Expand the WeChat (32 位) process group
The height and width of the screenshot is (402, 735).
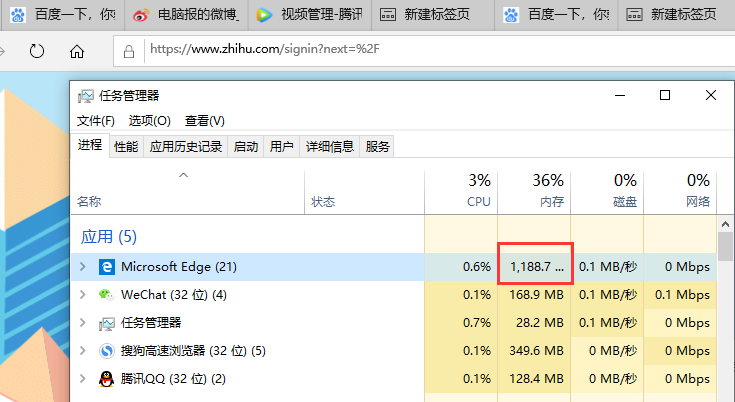click(x=83, y=295)
